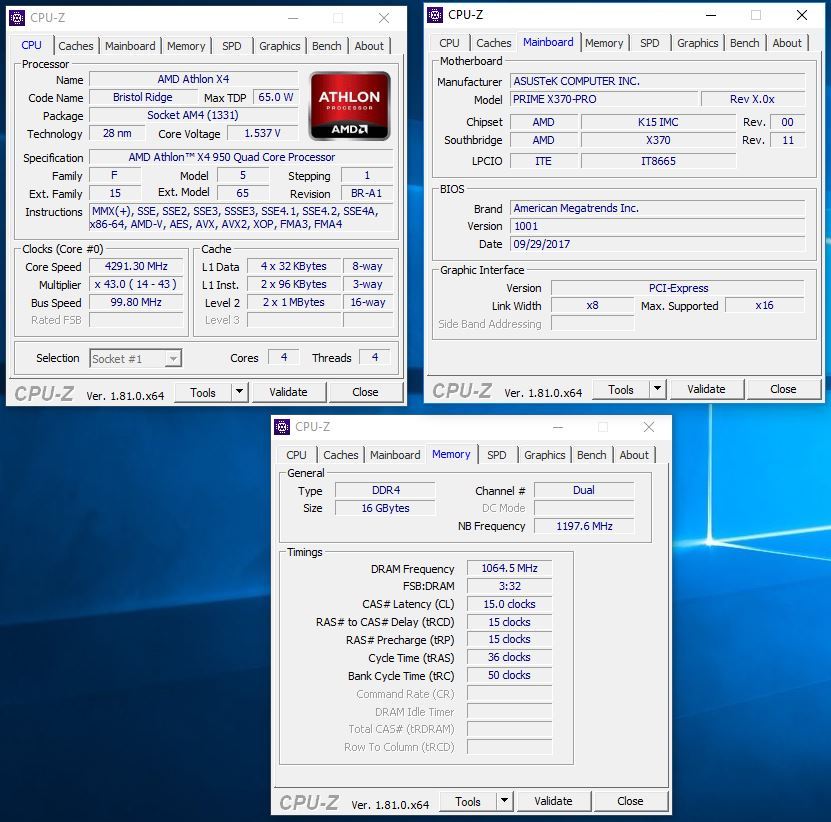Open About tab in Memory window

pos(634,455)
